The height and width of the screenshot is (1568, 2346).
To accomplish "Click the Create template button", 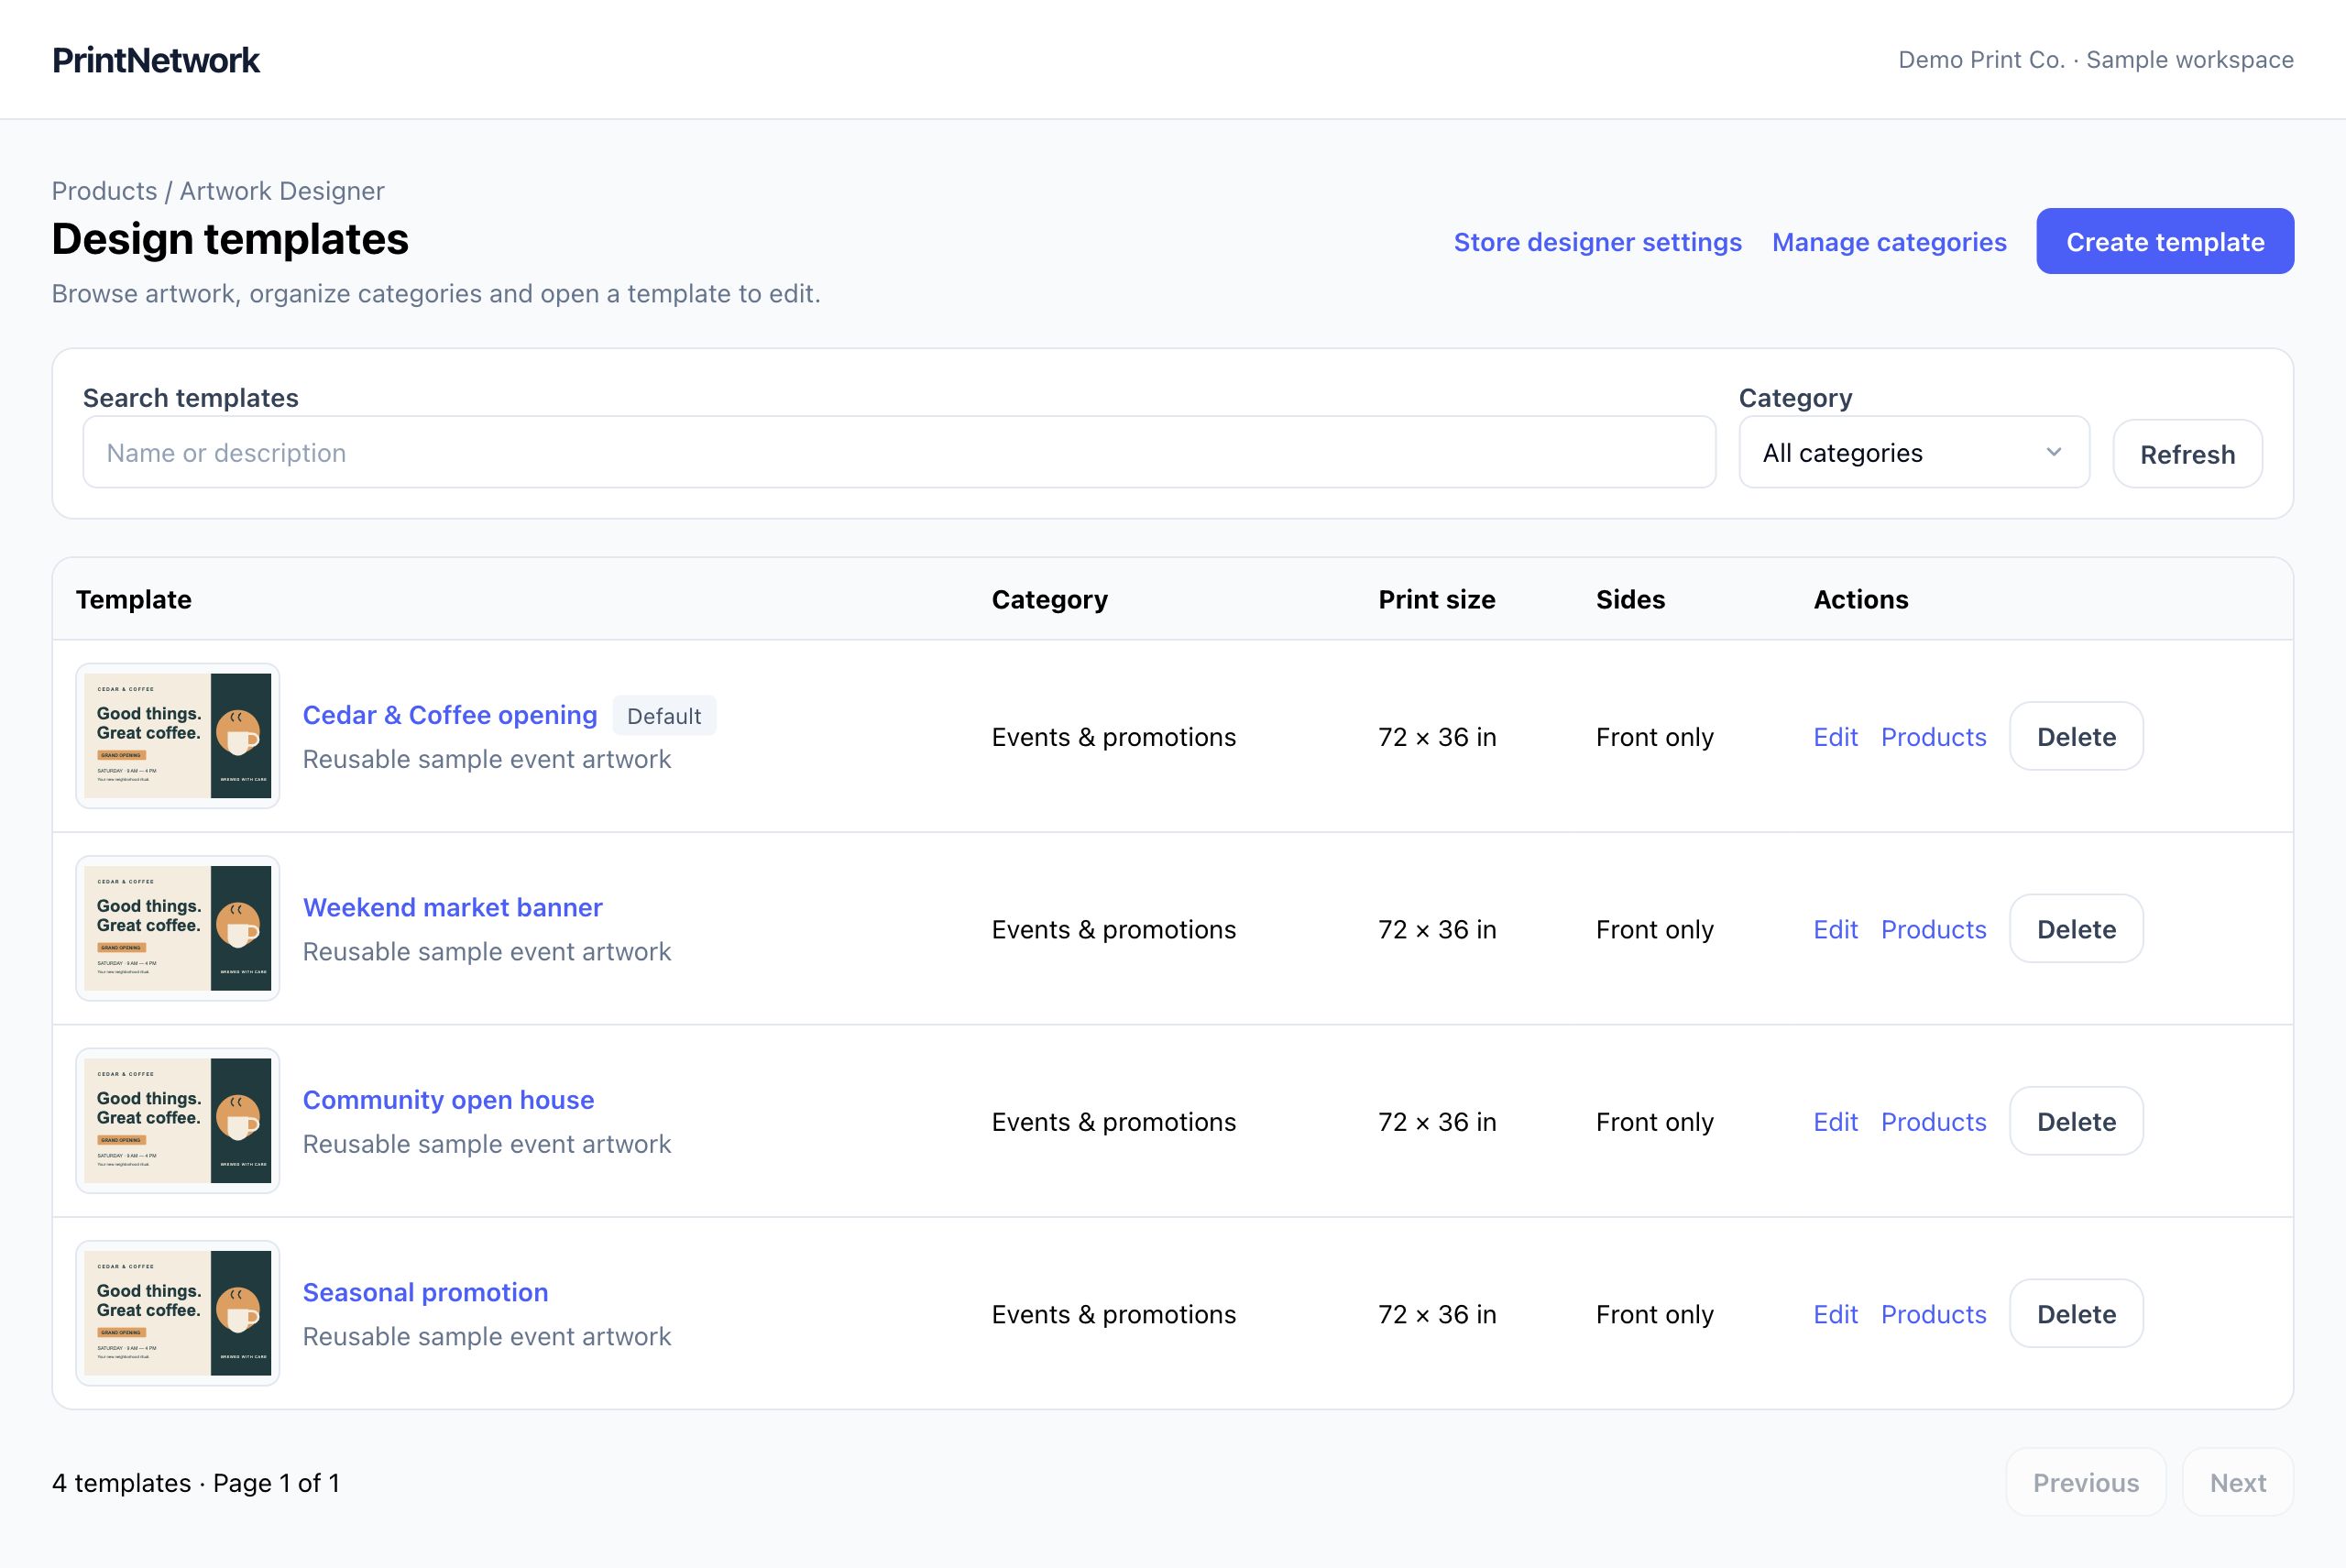I will tap(2165, 241).
